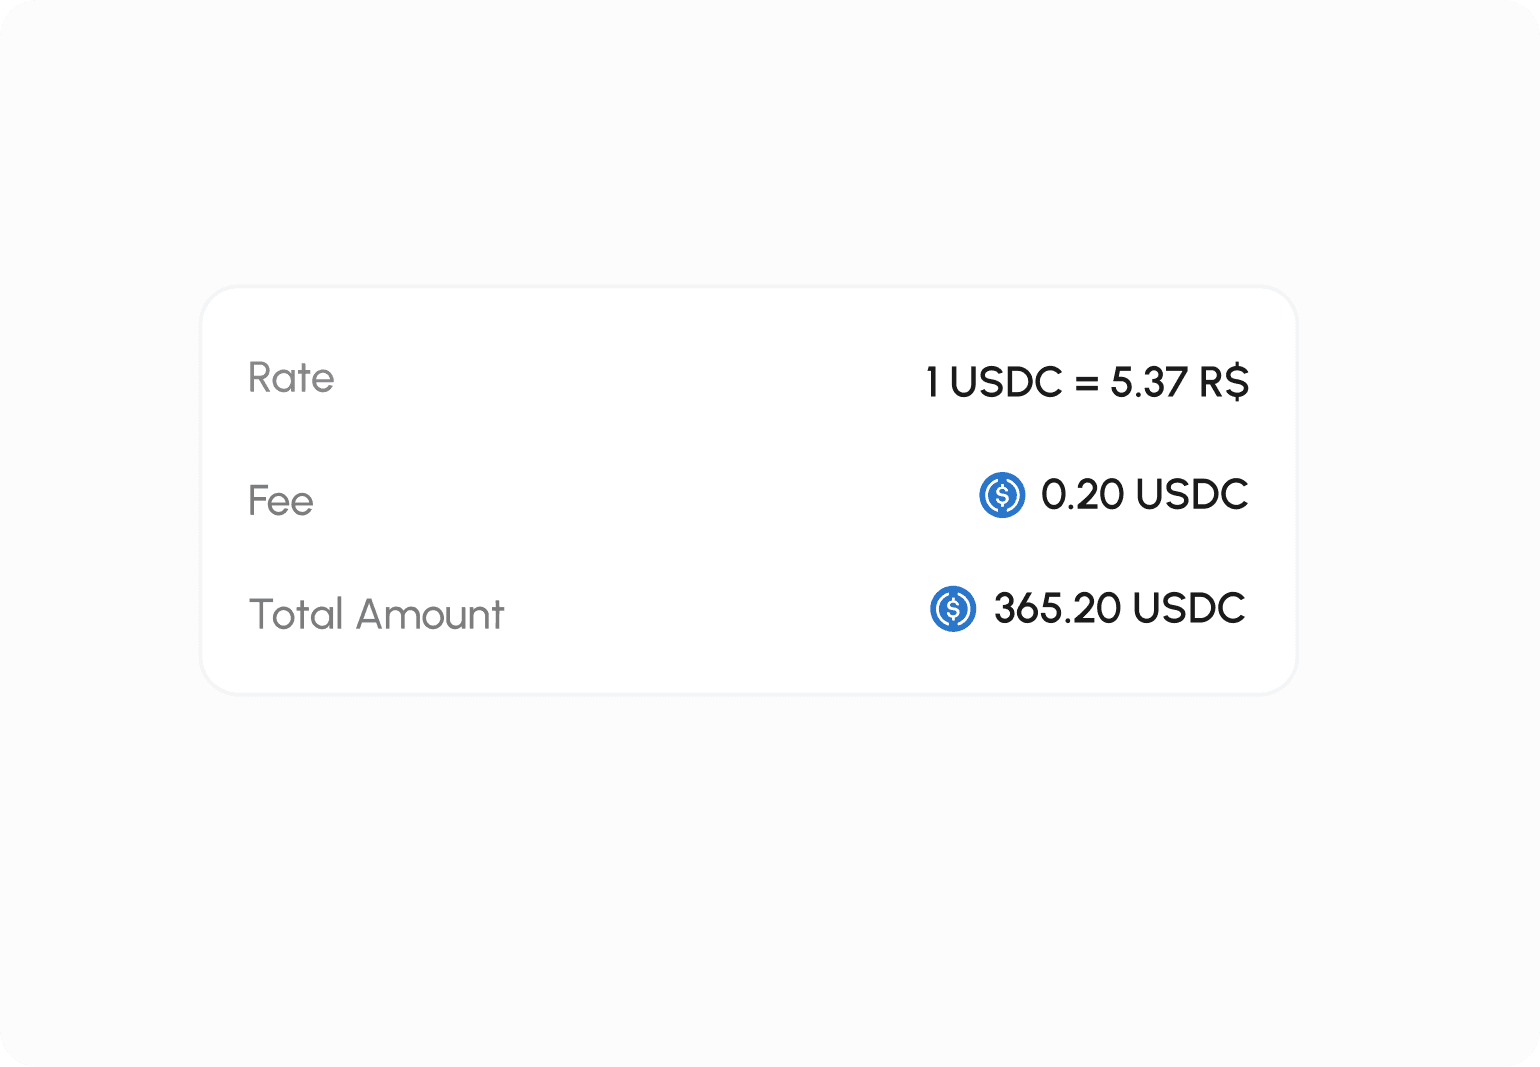Click the USDC text in the Fee row
Image resolution: width=1540 pixels, height=1067 pixels.
1192,494
